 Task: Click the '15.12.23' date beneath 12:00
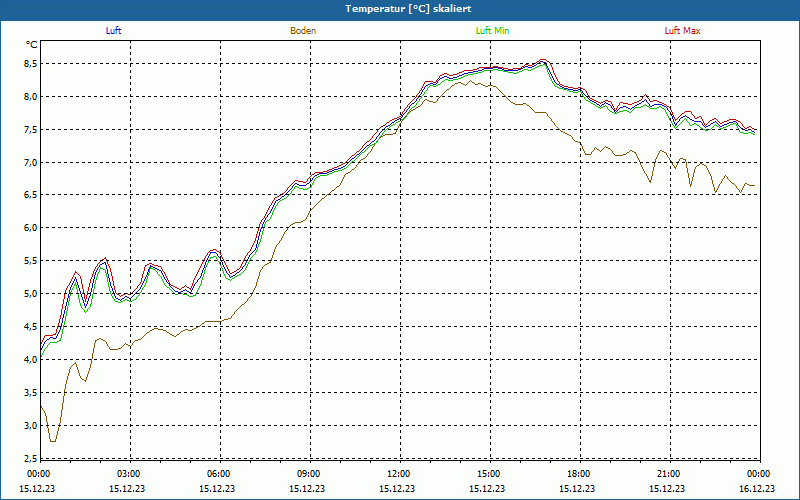(398, 488)
